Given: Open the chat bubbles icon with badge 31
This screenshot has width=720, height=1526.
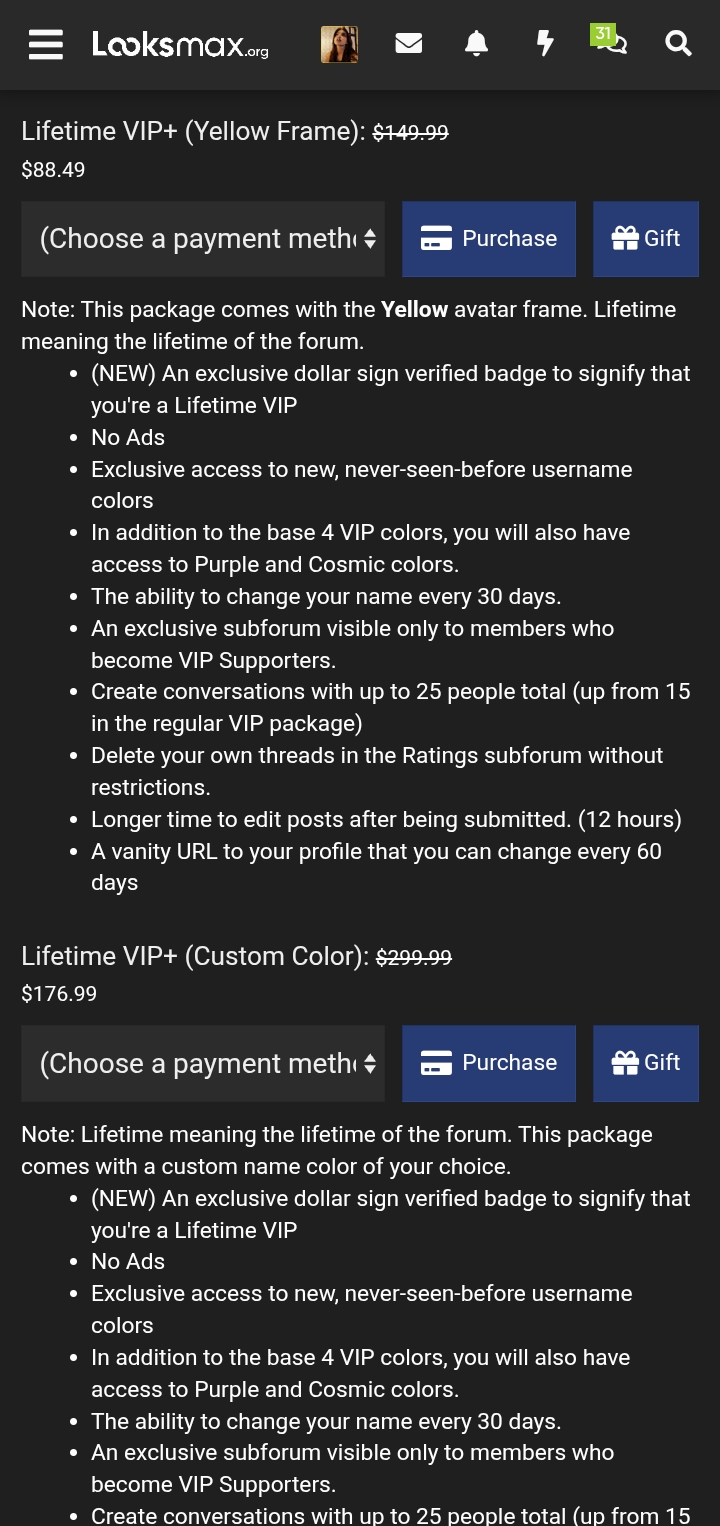Looking at the screenshot, I should coord(610,41).
